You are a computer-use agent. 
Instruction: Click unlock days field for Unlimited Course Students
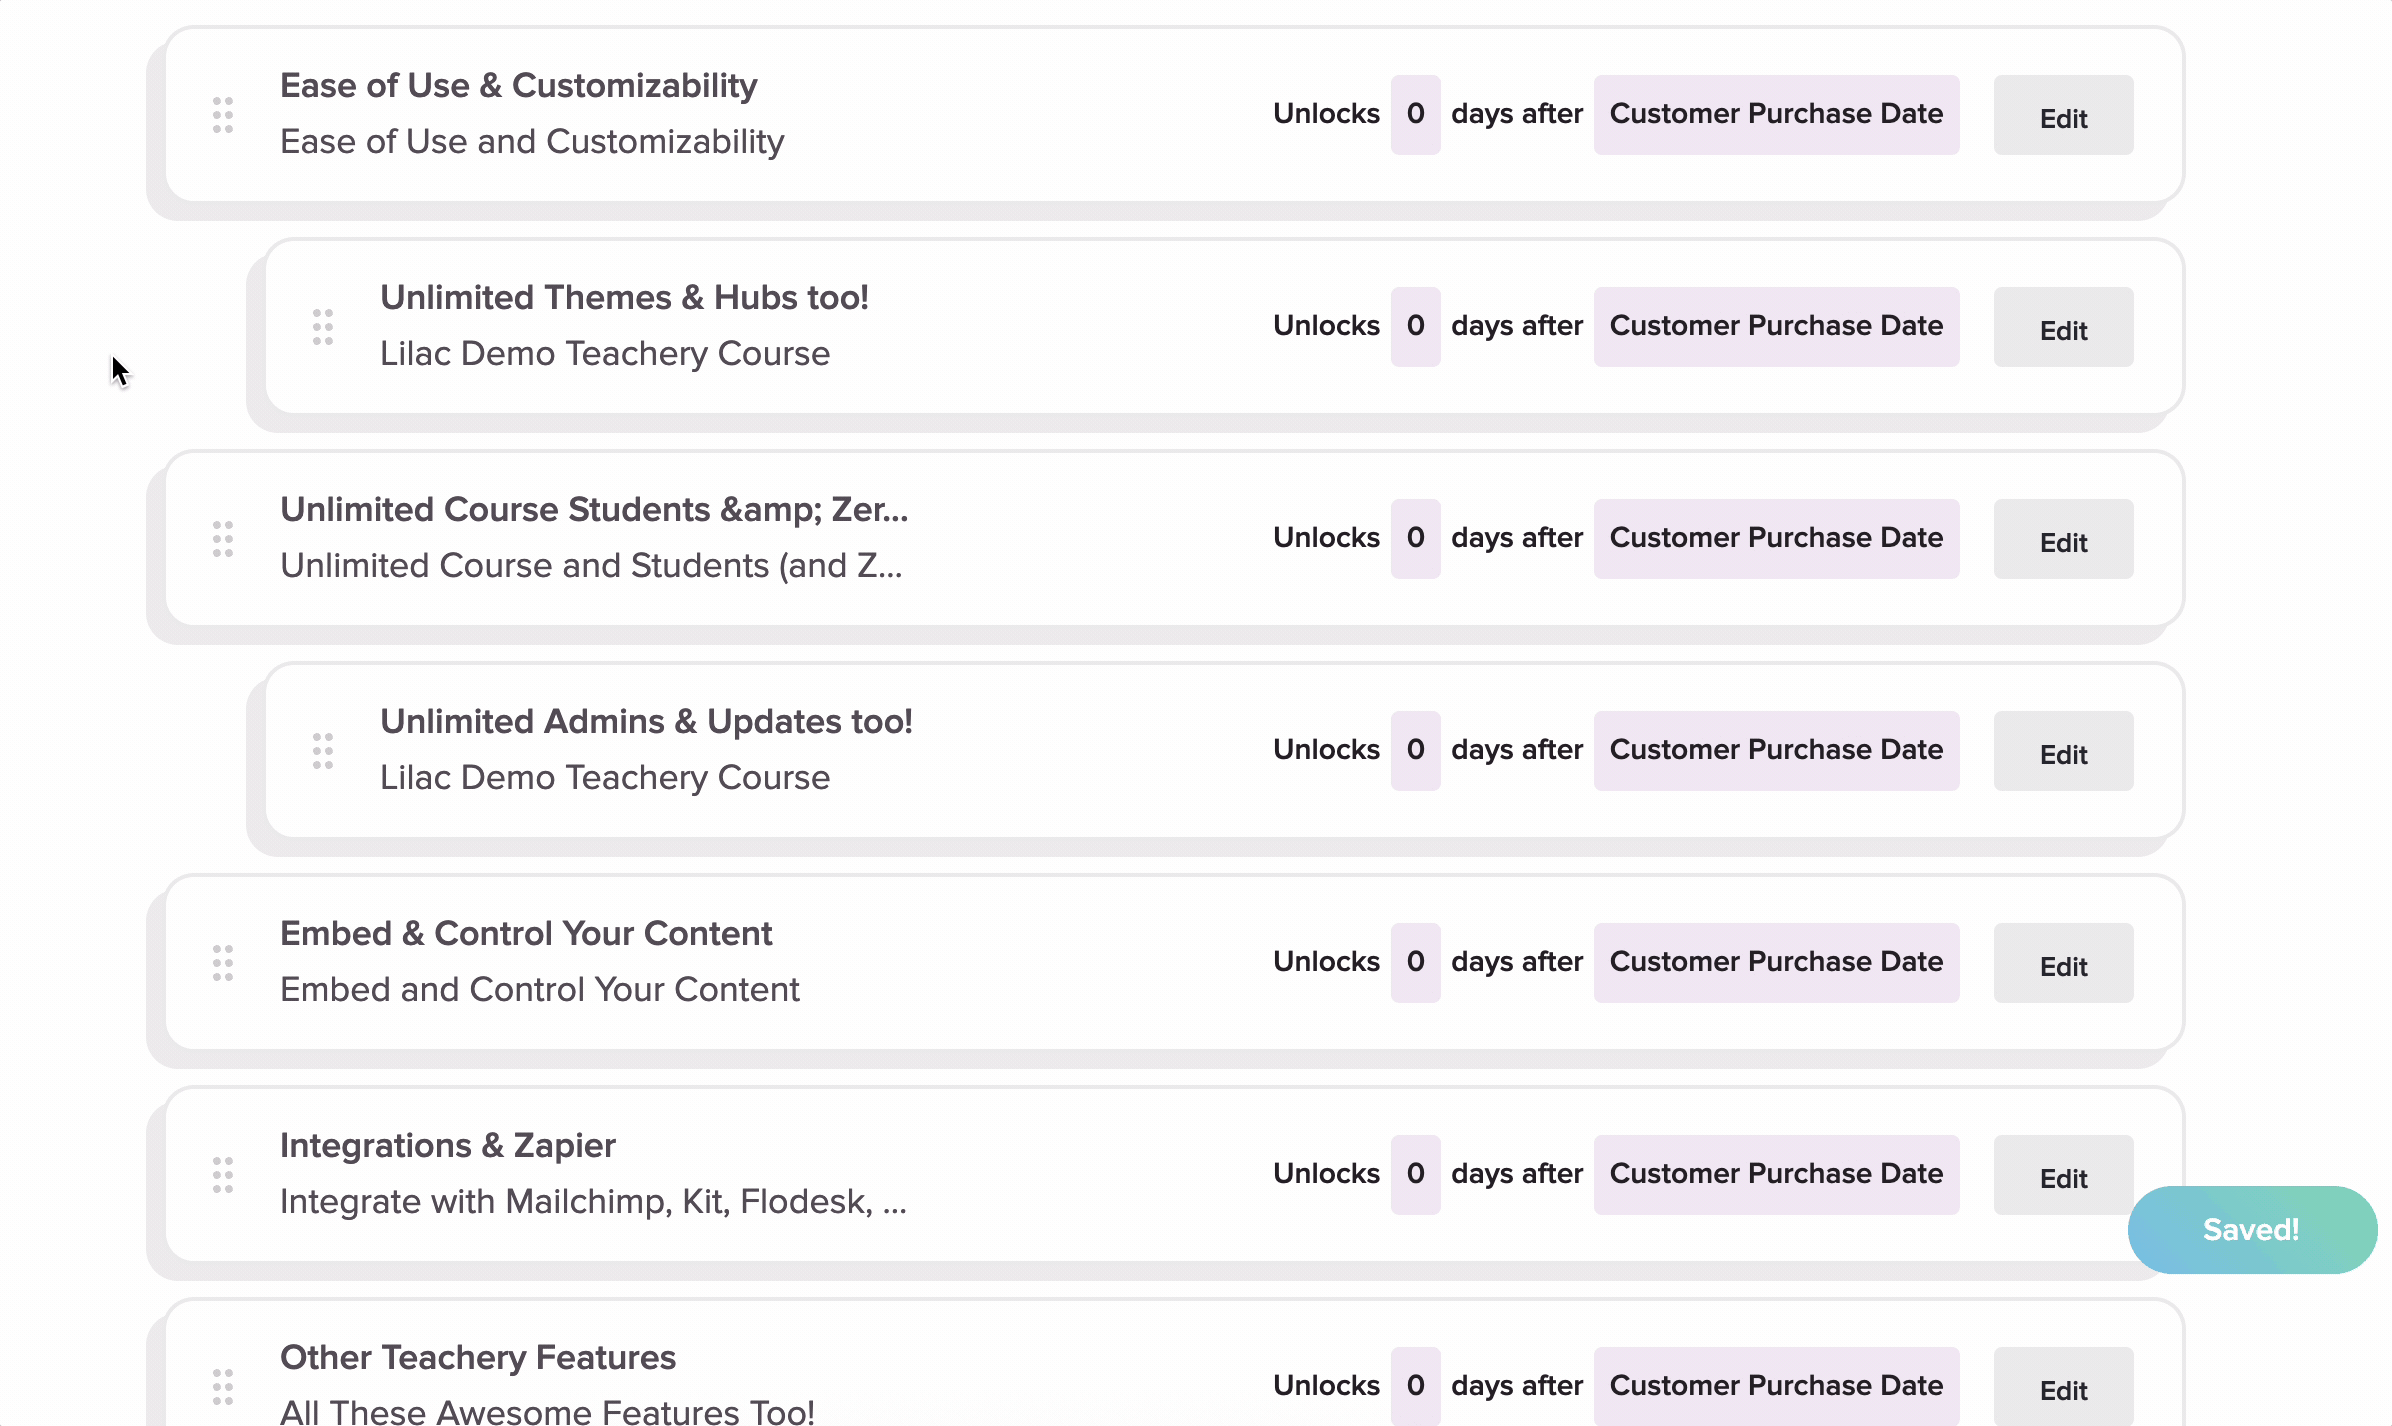tap(1415, 539)
